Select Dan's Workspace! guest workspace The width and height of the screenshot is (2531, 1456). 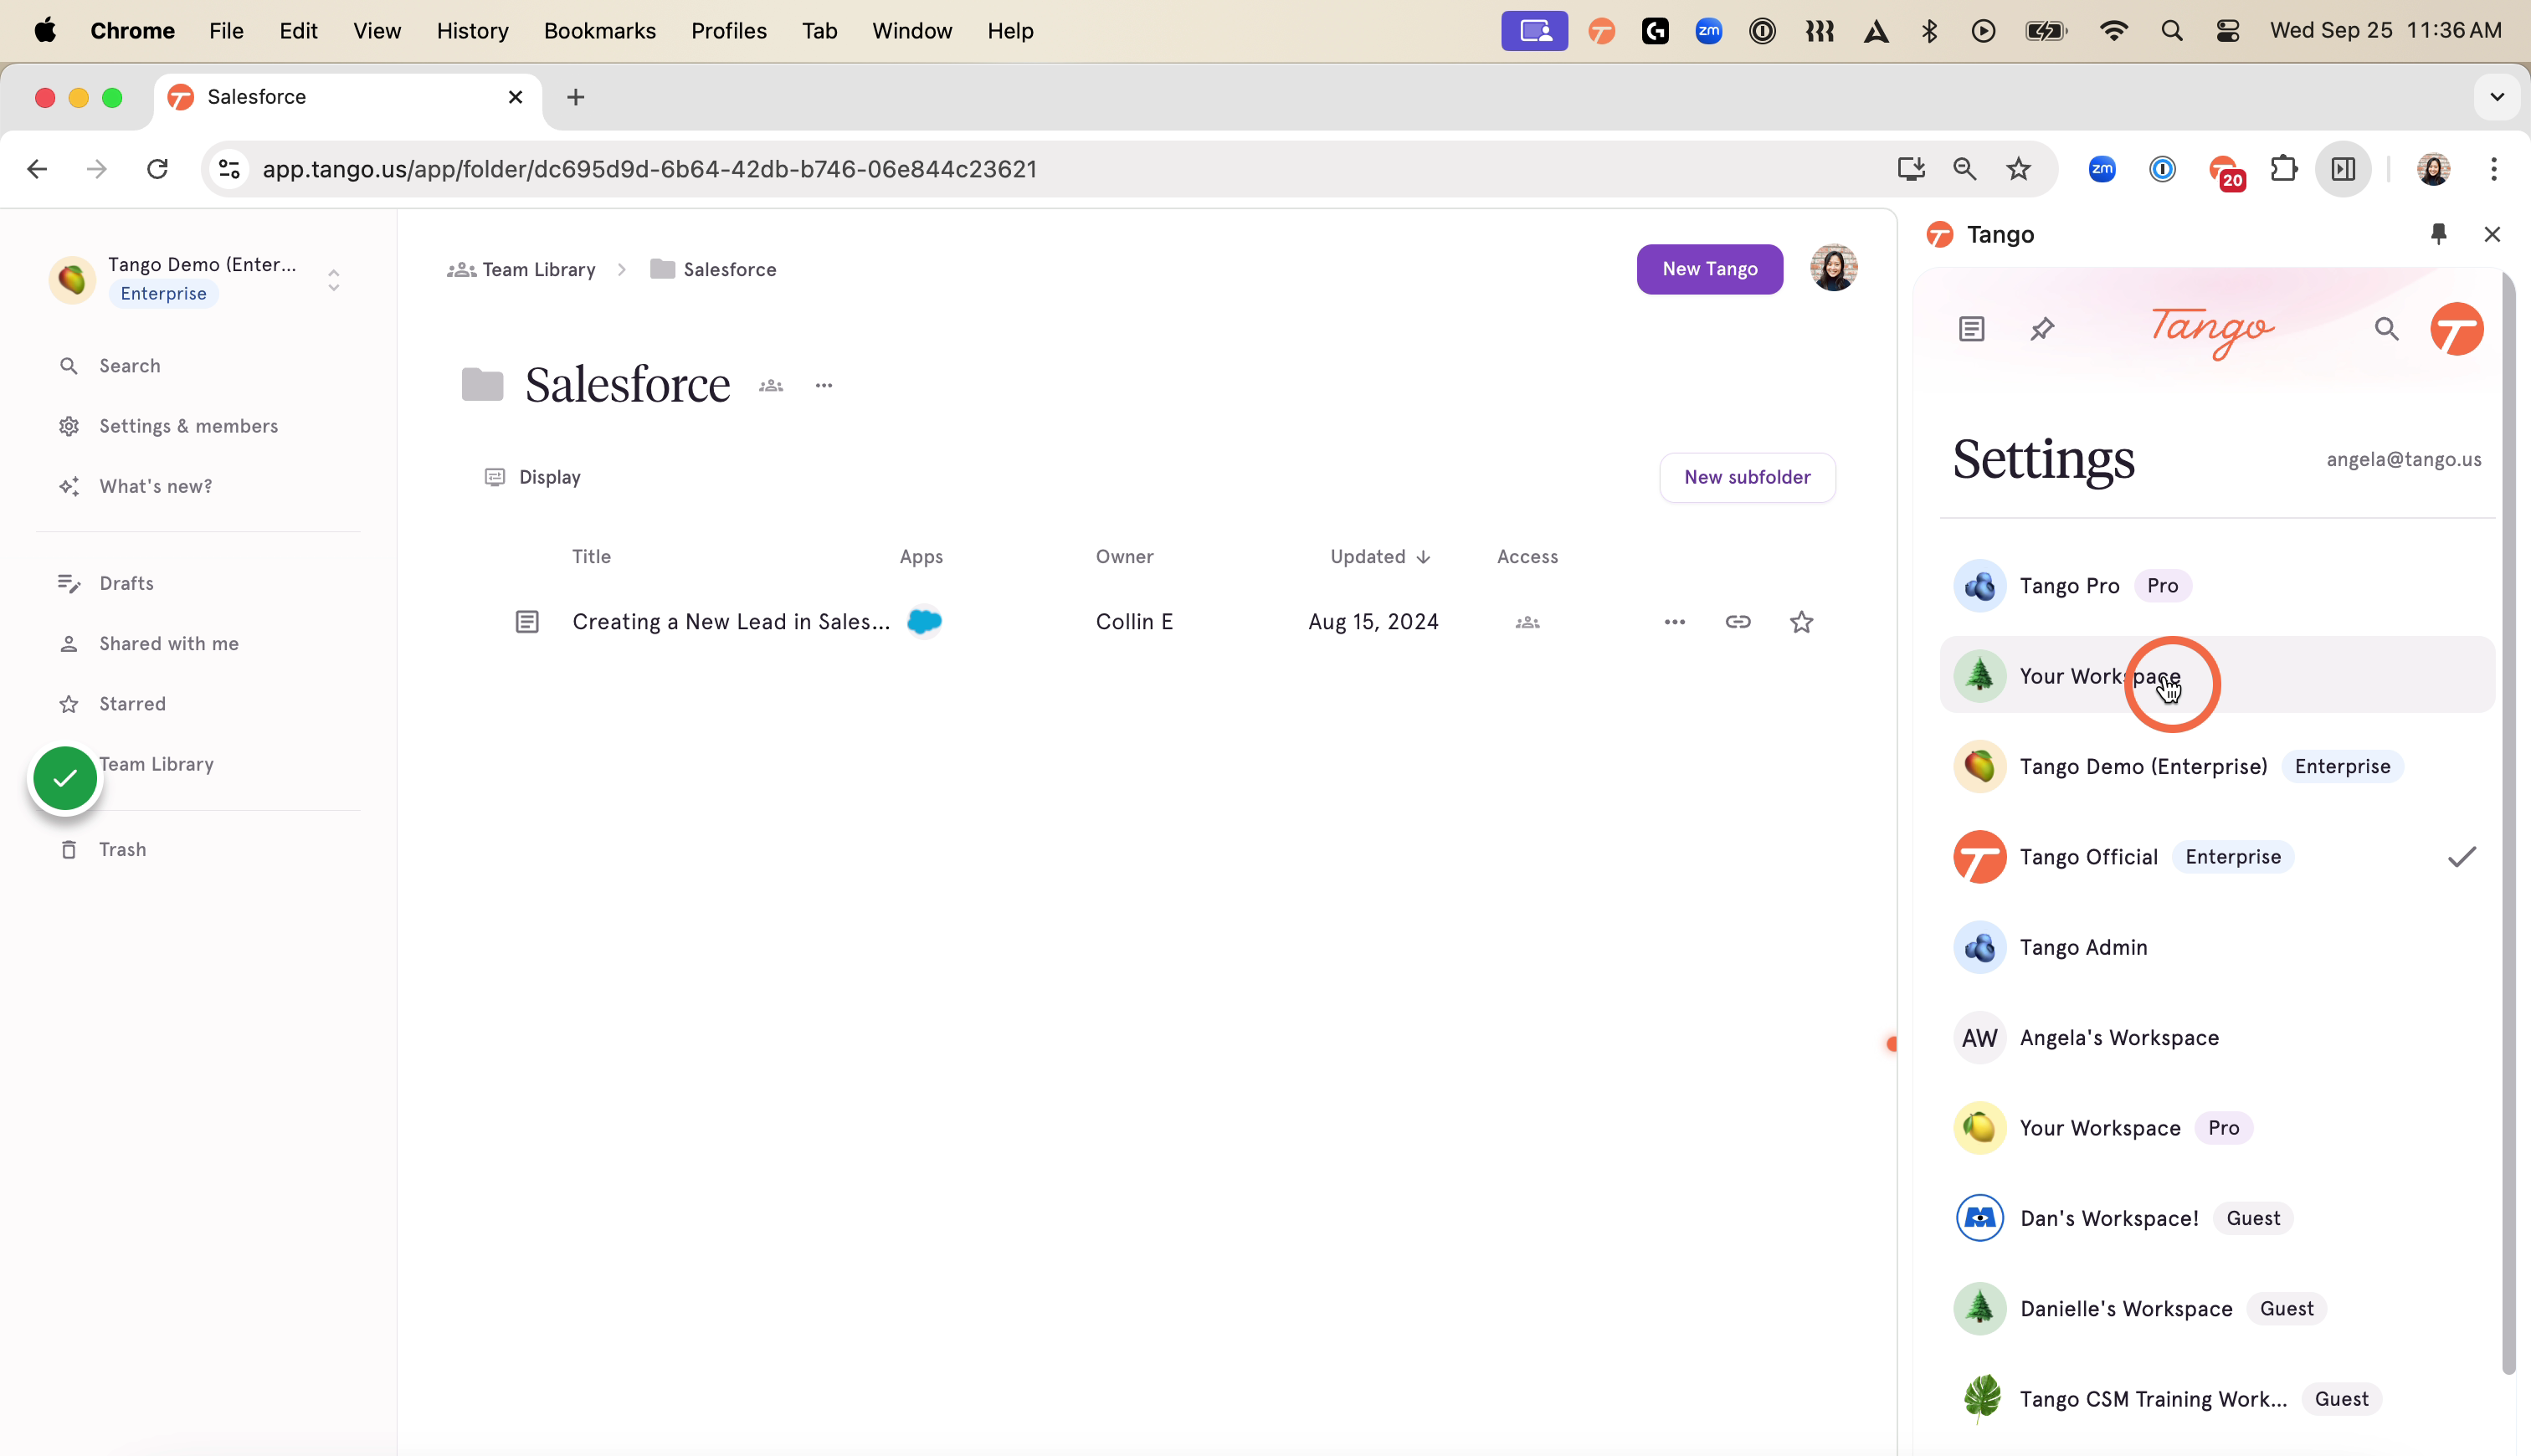(2217, 1218)
